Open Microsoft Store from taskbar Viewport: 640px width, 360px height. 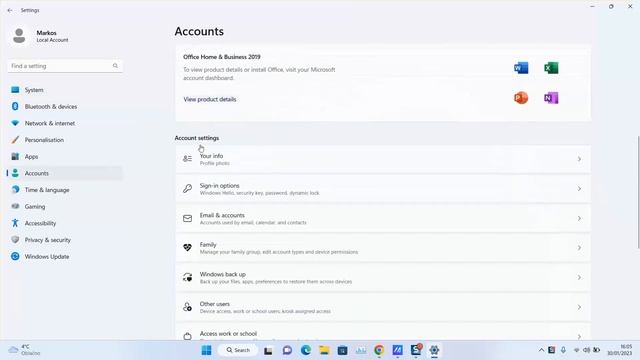(342, 350)
